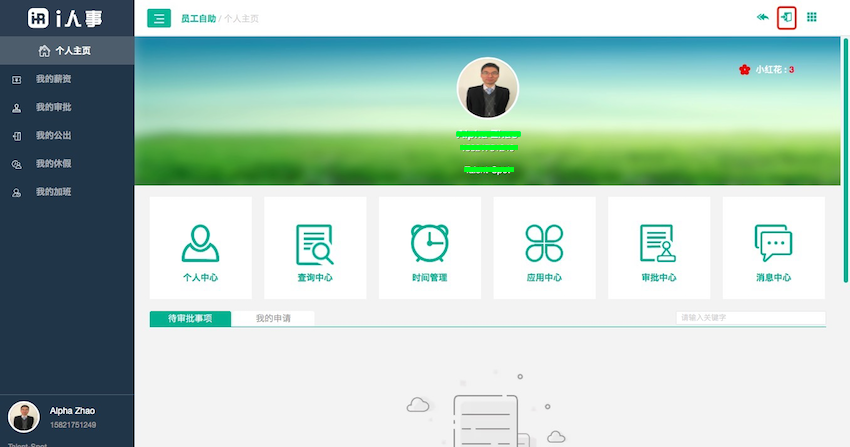
Task: Toggle the sidebar with hamburger button
Action: click(158, 18)
